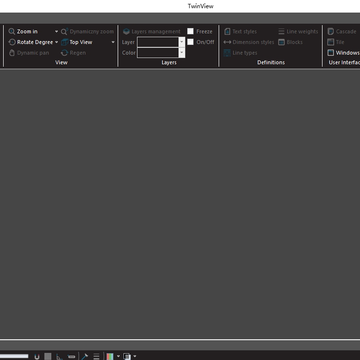Click the Cascade windows icon
Image resolution: width=360 pixels, height=360 pixels.
pyautogui.click(x=331, y=32)
